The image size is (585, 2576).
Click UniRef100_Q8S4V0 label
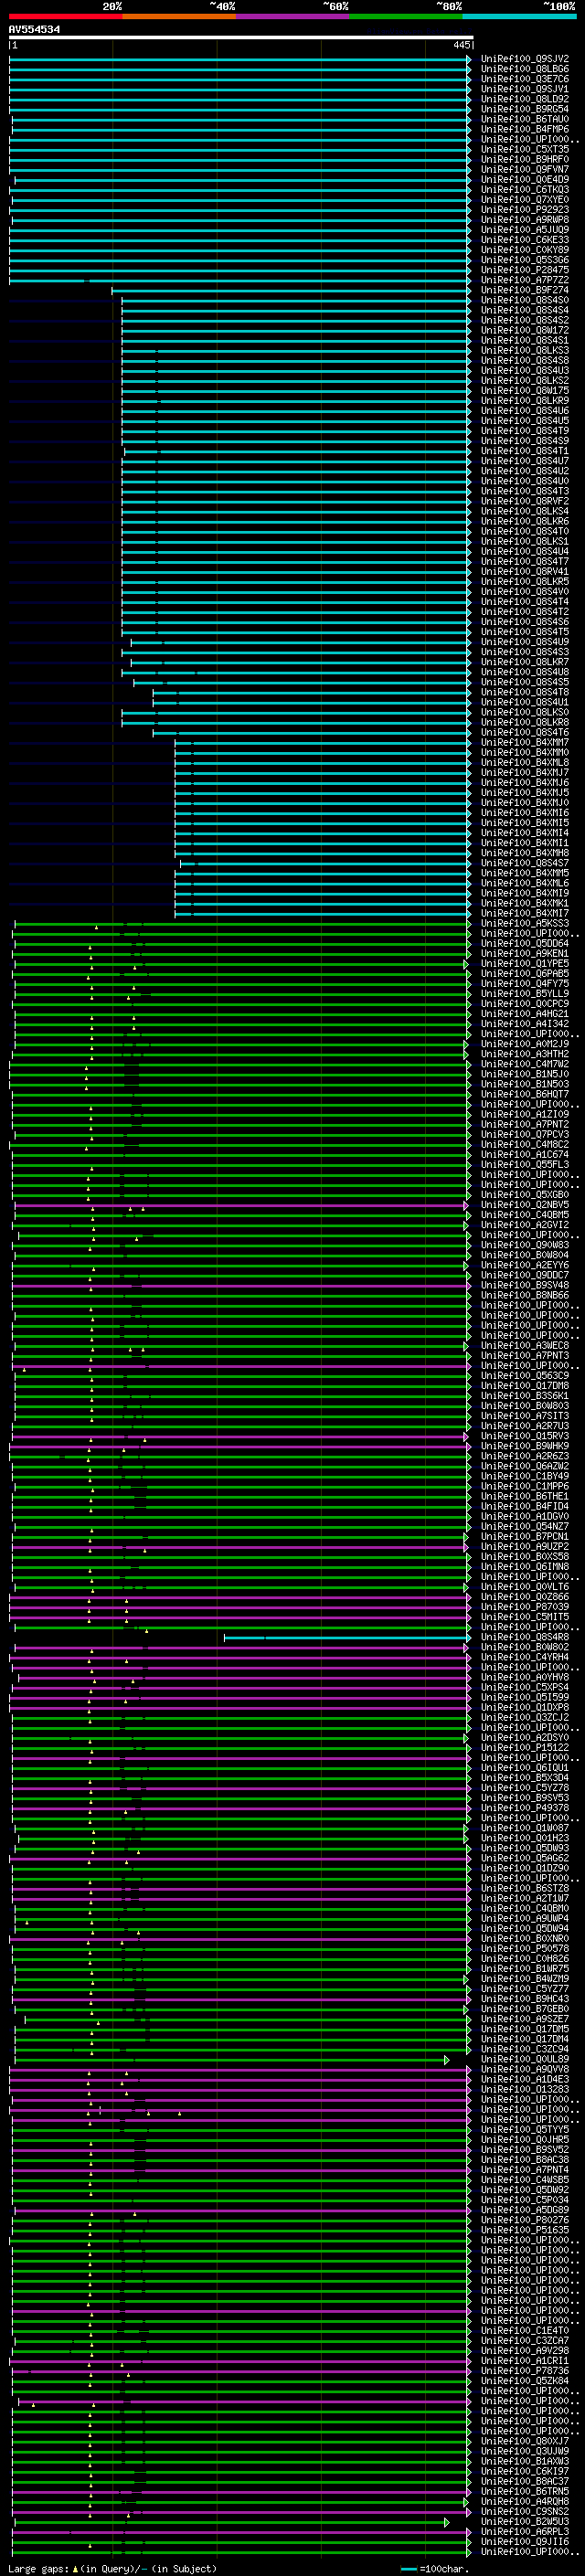click(525, 591)
